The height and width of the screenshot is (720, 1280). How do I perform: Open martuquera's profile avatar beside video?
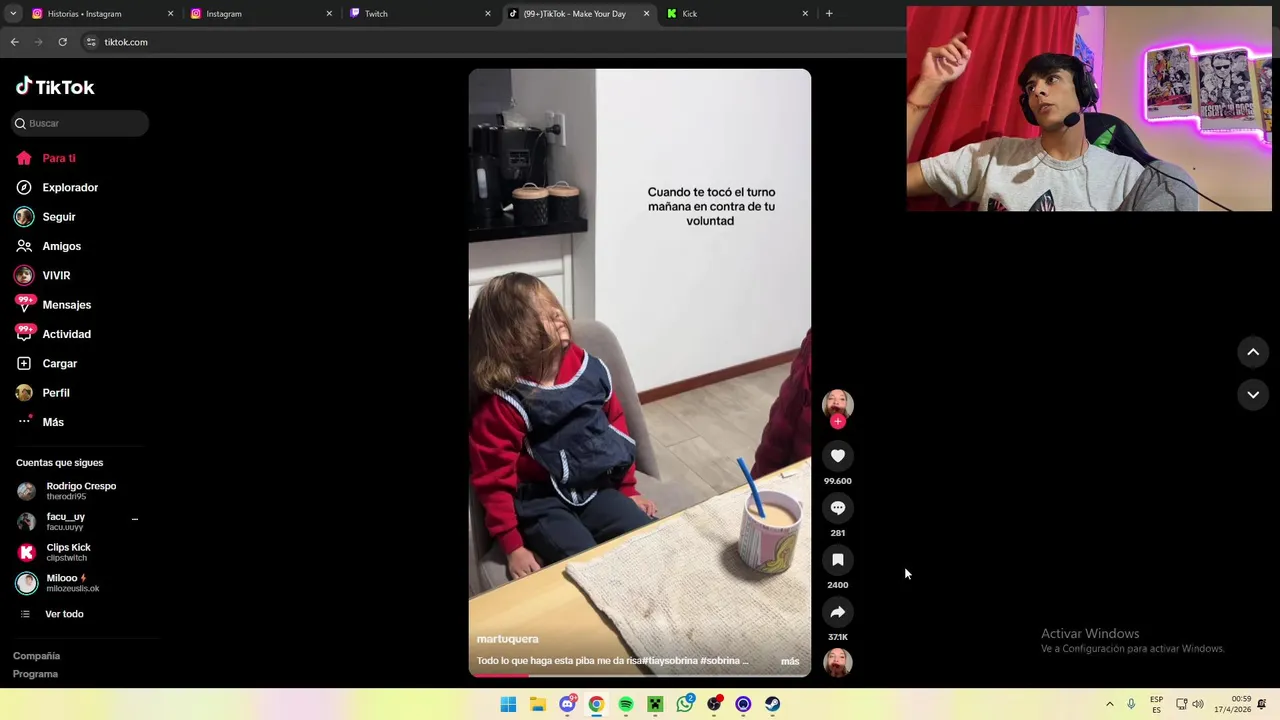pos(838,404)
